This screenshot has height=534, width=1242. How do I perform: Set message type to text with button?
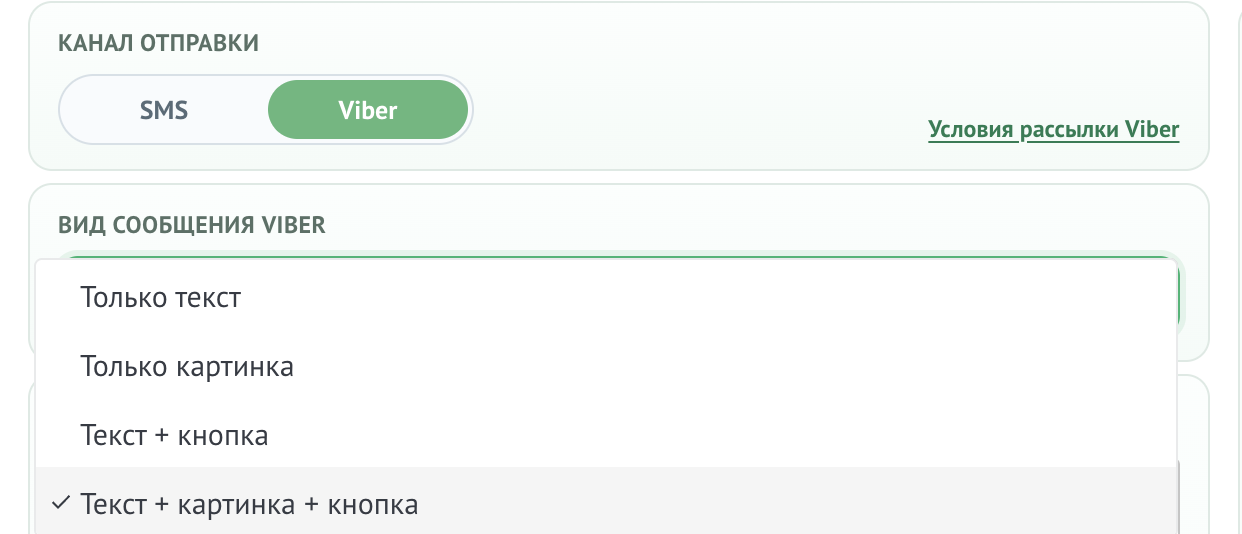pyautogui.click(x=174, y=436)
